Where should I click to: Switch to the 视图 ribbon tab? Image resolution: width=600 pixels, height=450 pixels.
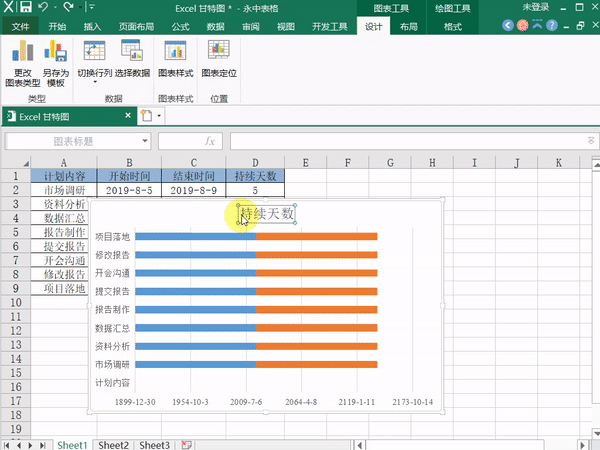(286, 26)
